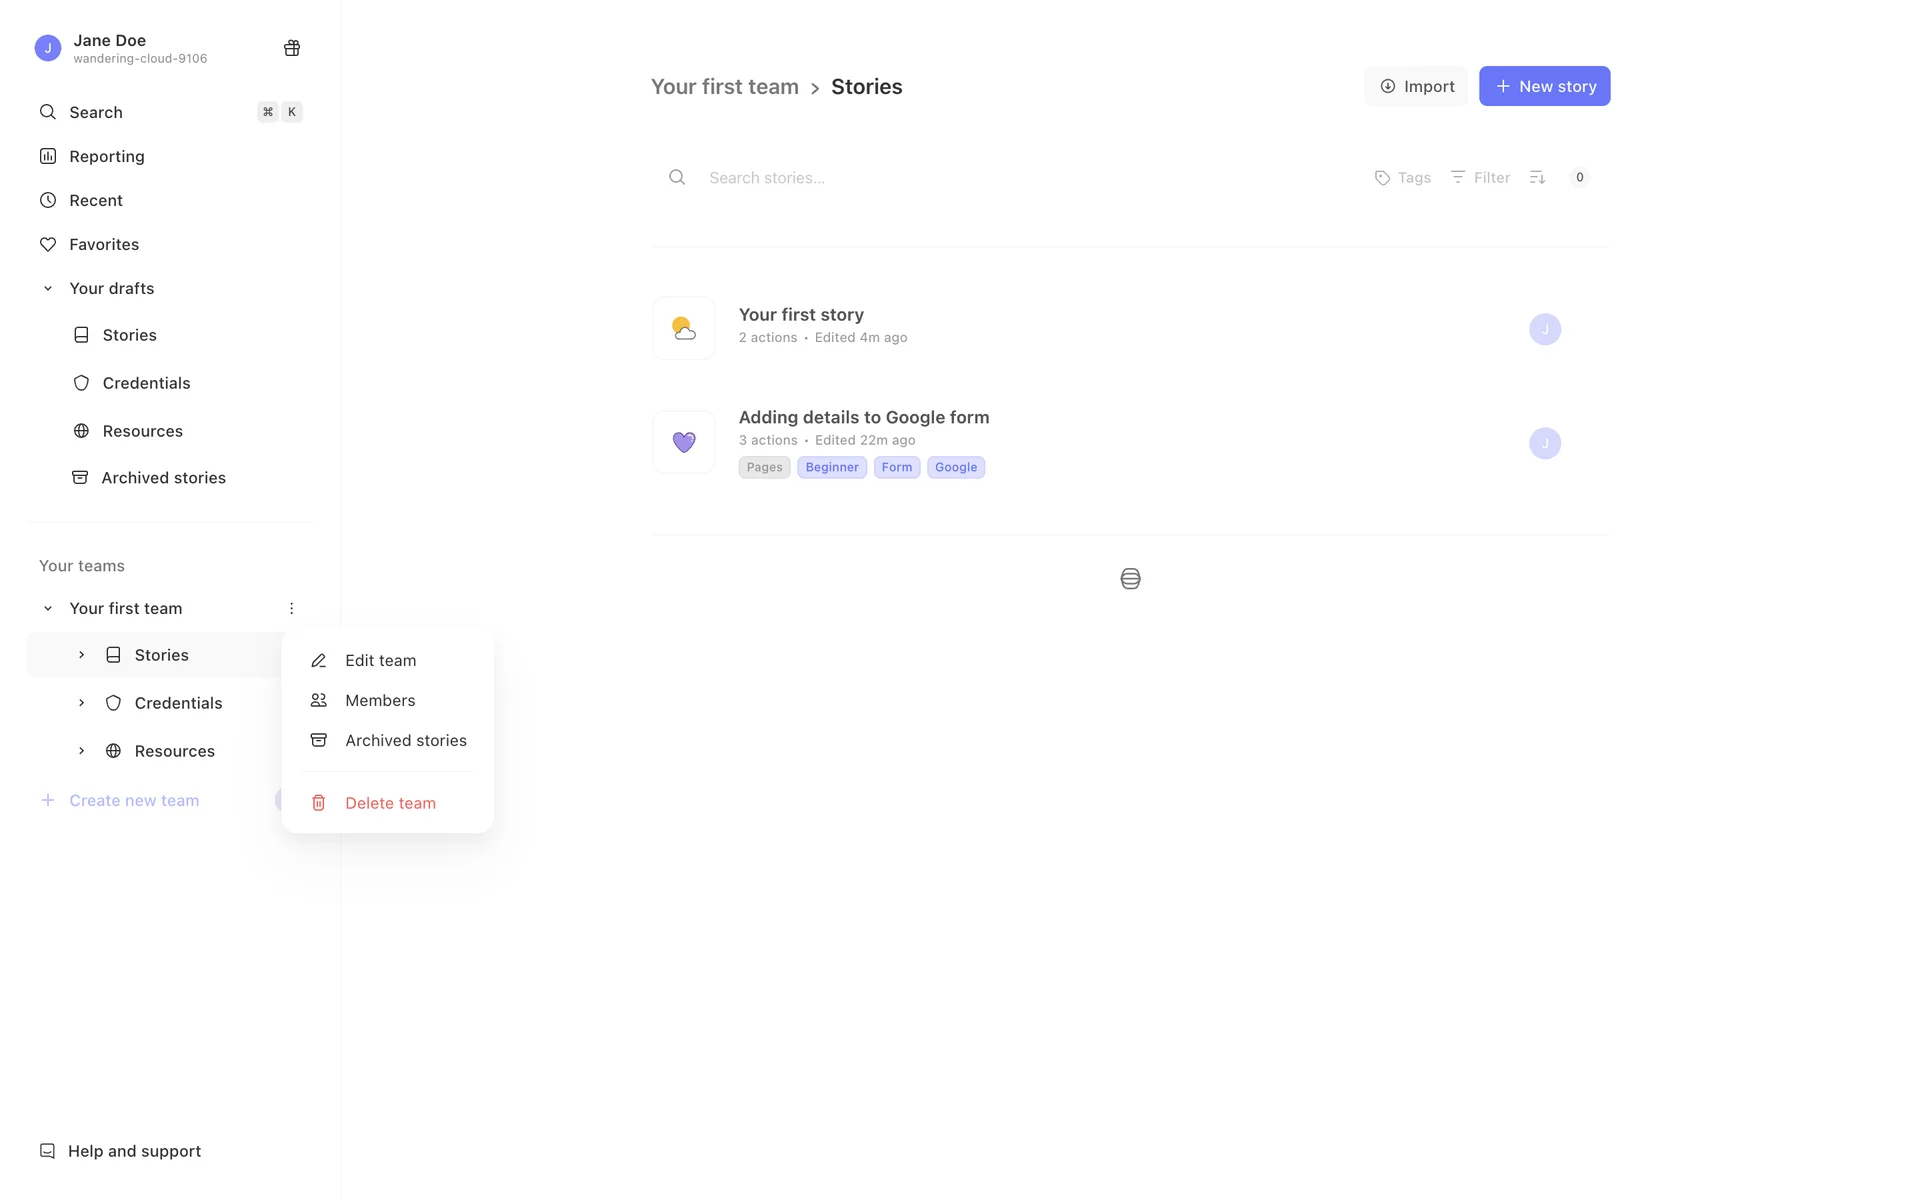Click the Search stories input field
The image size is (1920, 1200).
(x=1020, y=177)
